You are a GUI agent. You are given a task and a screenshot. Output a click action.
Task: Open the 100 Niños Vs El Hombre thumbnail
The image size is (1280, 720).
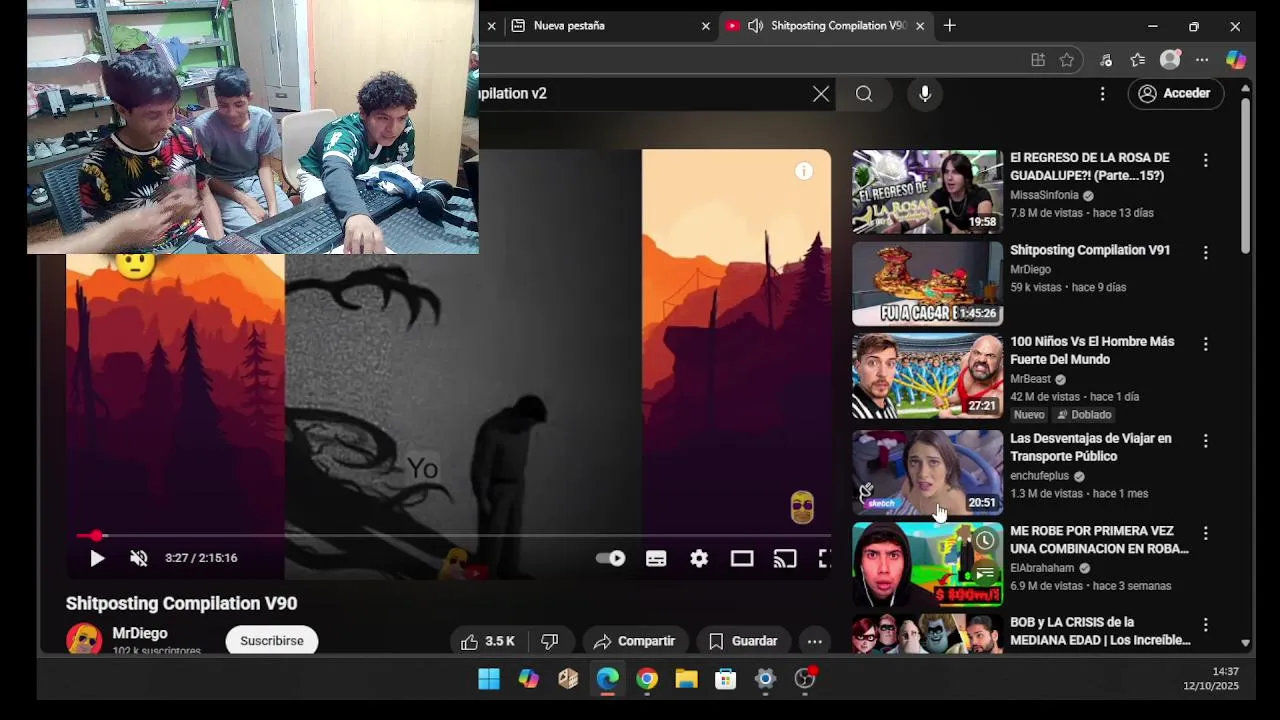(927, 376)
